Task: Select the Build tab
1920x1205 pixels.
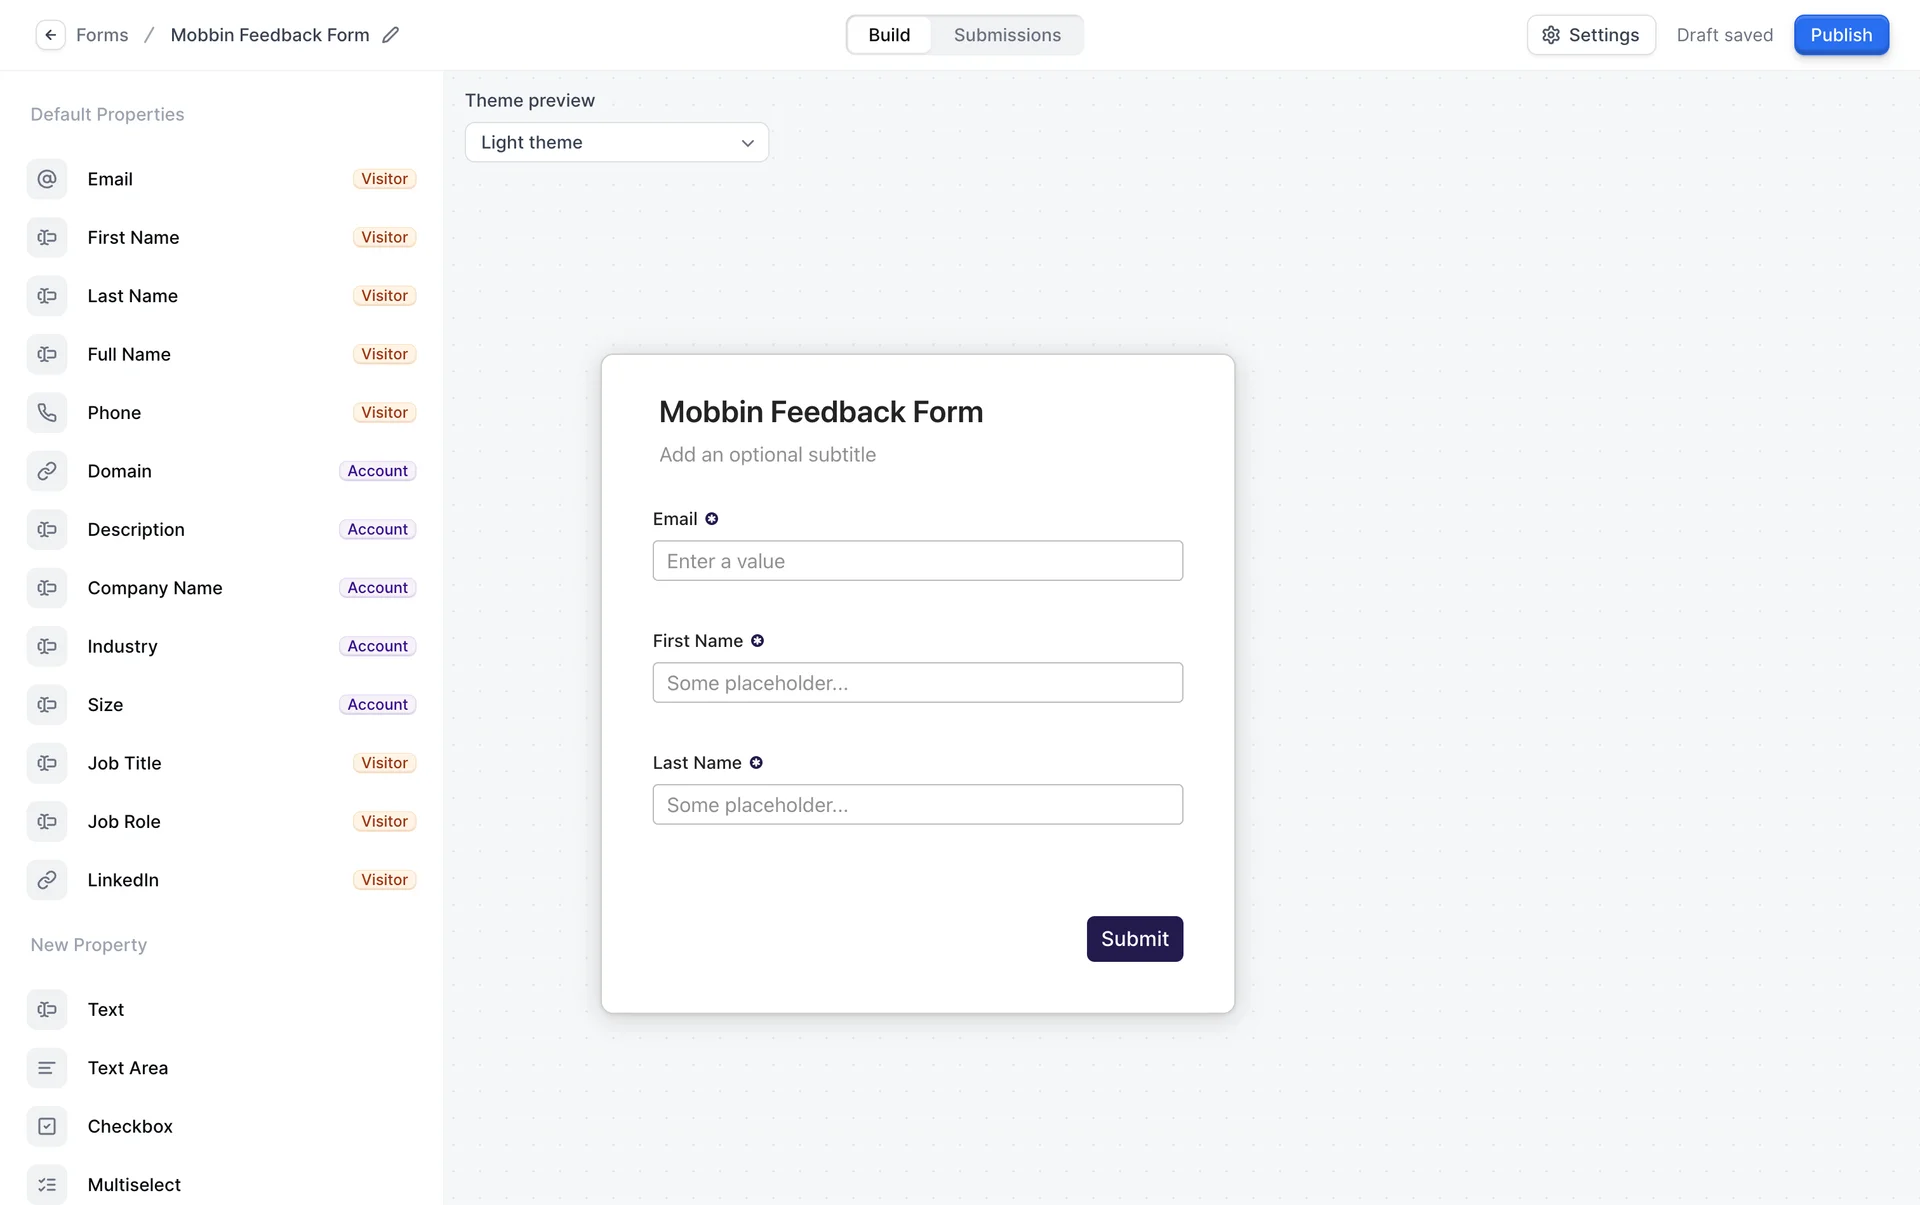Action: click(x=889, y=35)
